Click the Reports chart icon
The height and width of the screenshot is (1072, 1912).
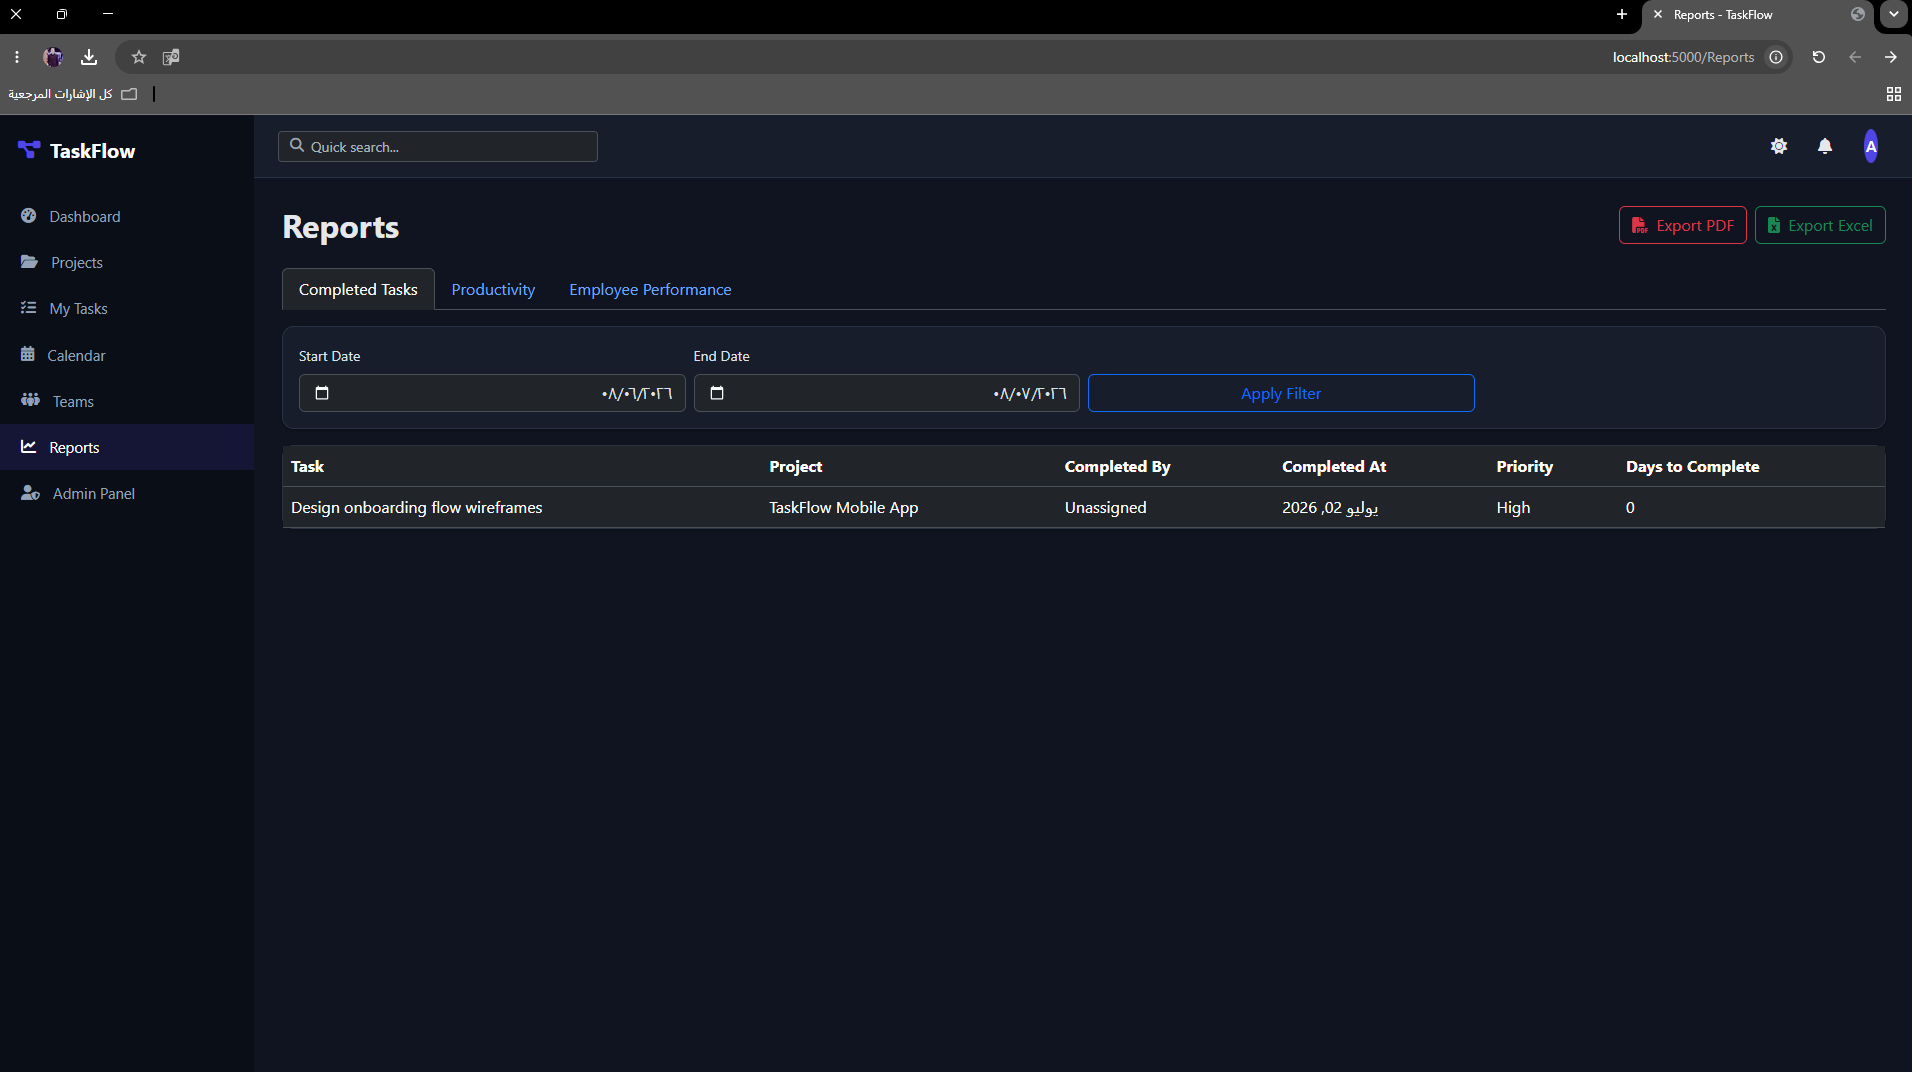click(29, 447)
